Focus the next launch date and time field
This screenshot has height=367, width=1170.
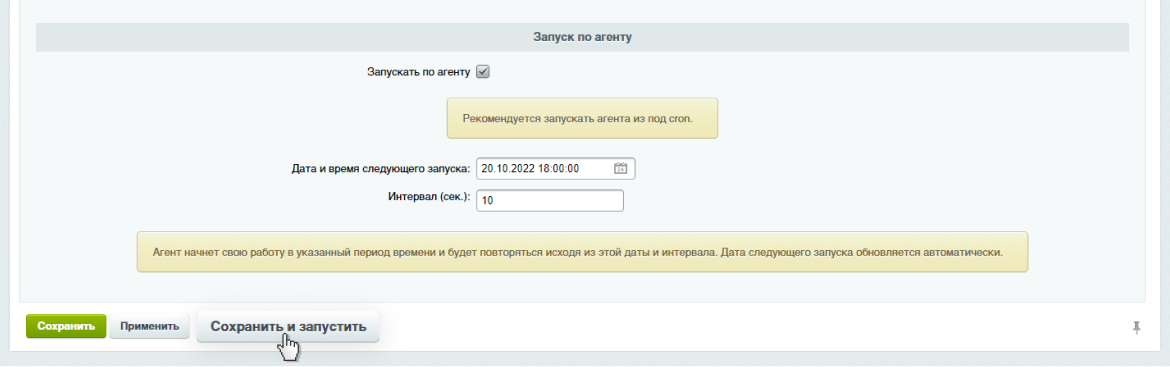pyautogui.click(x=555, y=169)
